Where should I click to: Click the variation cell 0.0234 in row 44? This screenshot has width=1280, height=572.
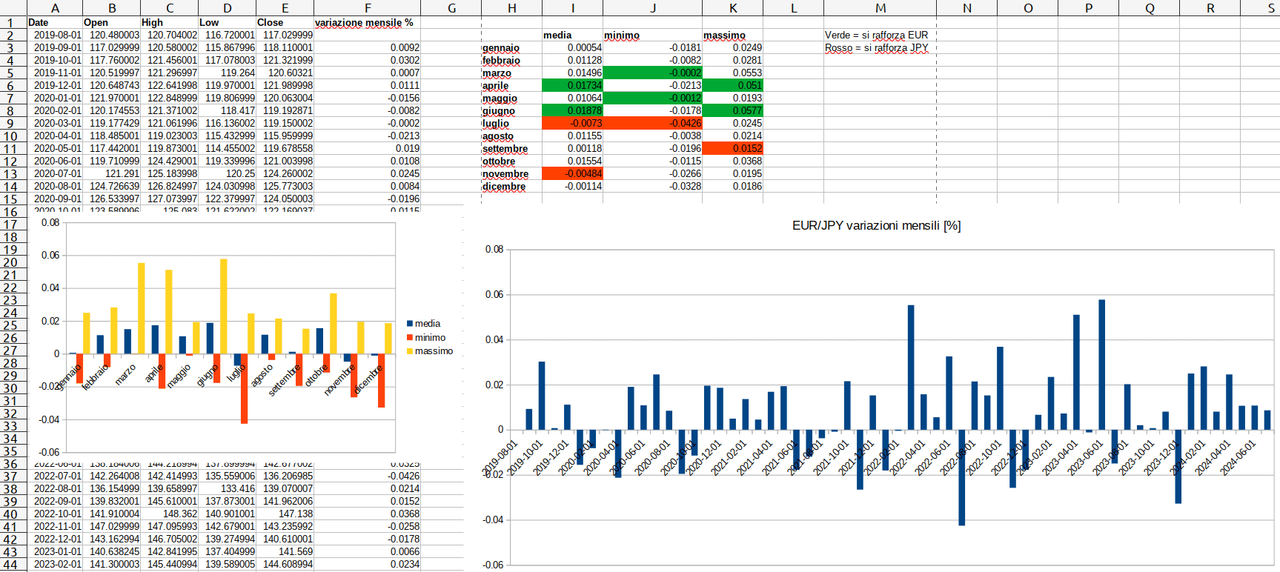point(369,565)
